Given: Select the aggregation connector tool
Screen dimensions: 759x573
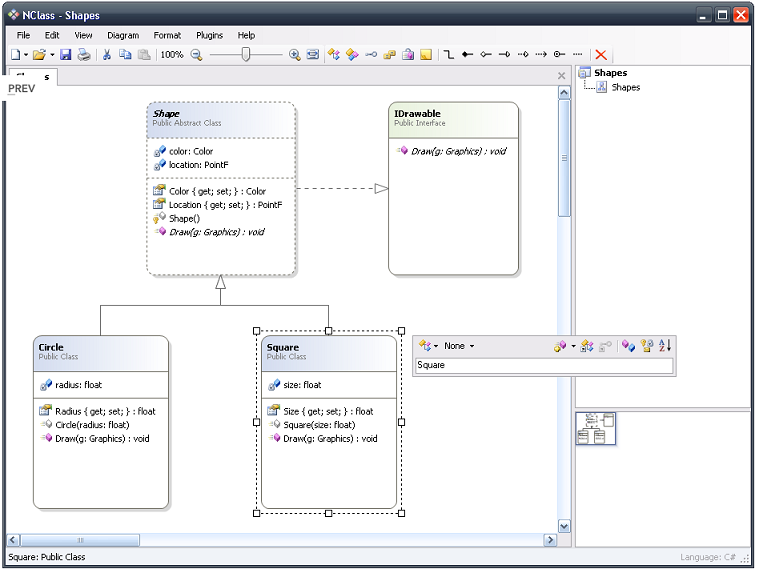Looking at the screenshot, I should coord(486,55).
